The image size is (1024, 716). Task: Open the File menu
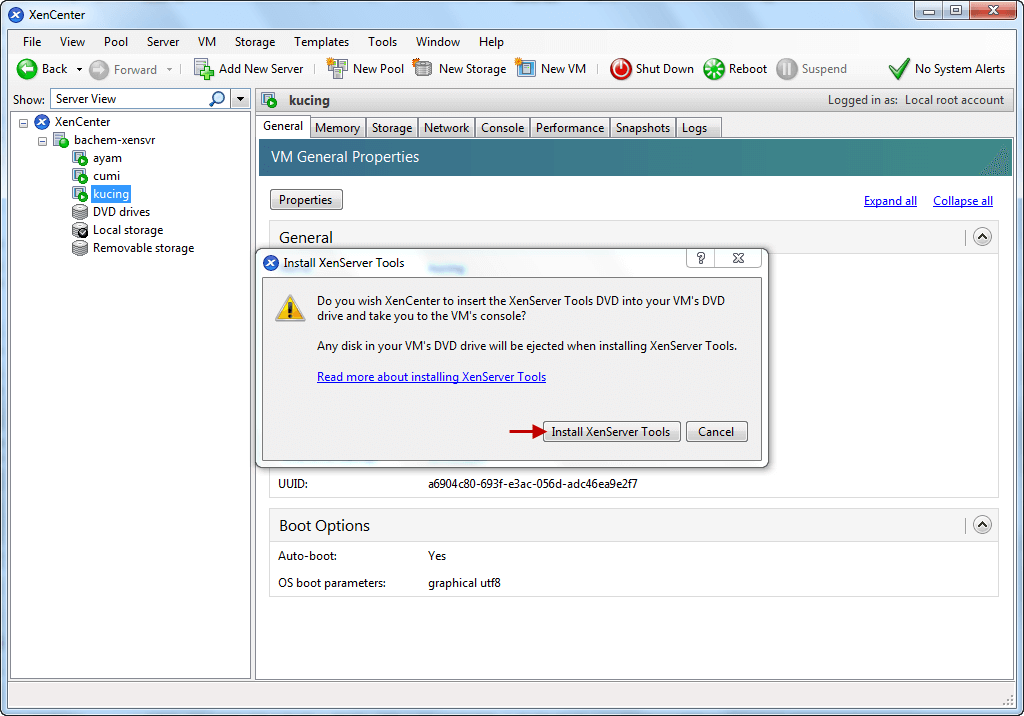[x=32, y=42]
